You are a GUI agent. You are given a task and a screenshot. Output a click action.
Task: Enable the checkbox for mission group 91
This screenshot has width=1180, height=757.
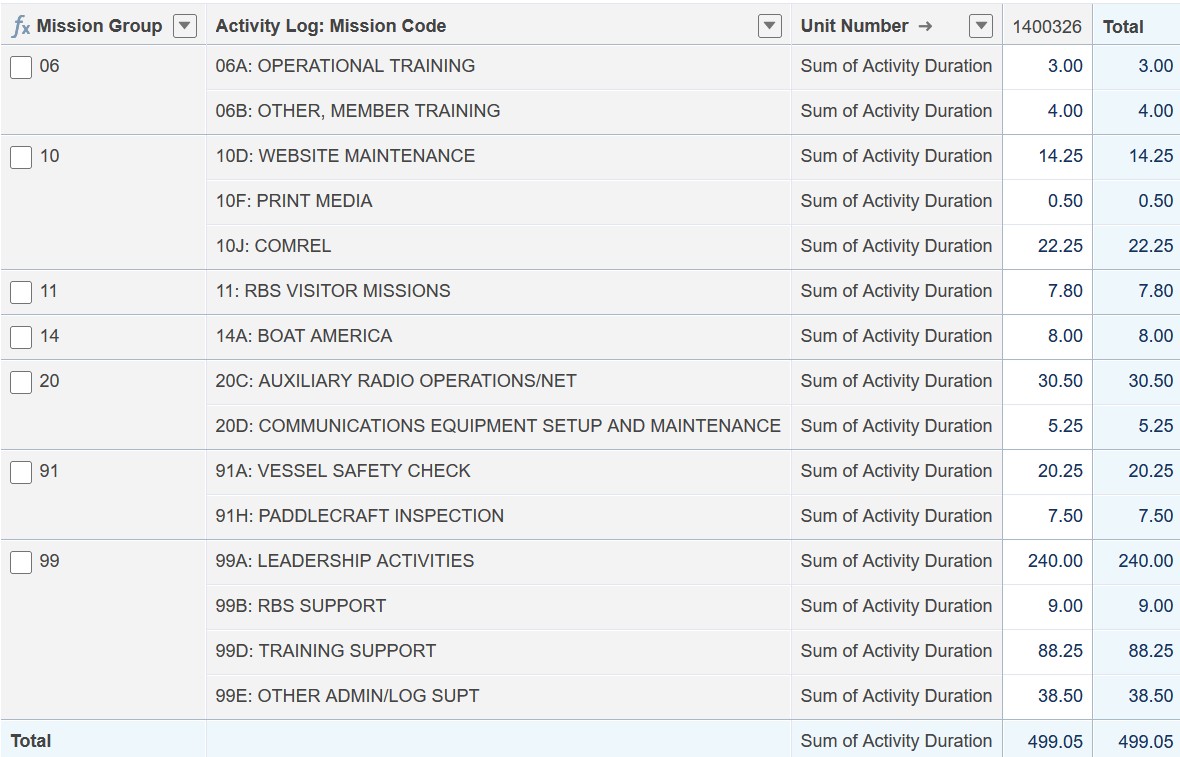pyautogui.click(x=21, y=472)
